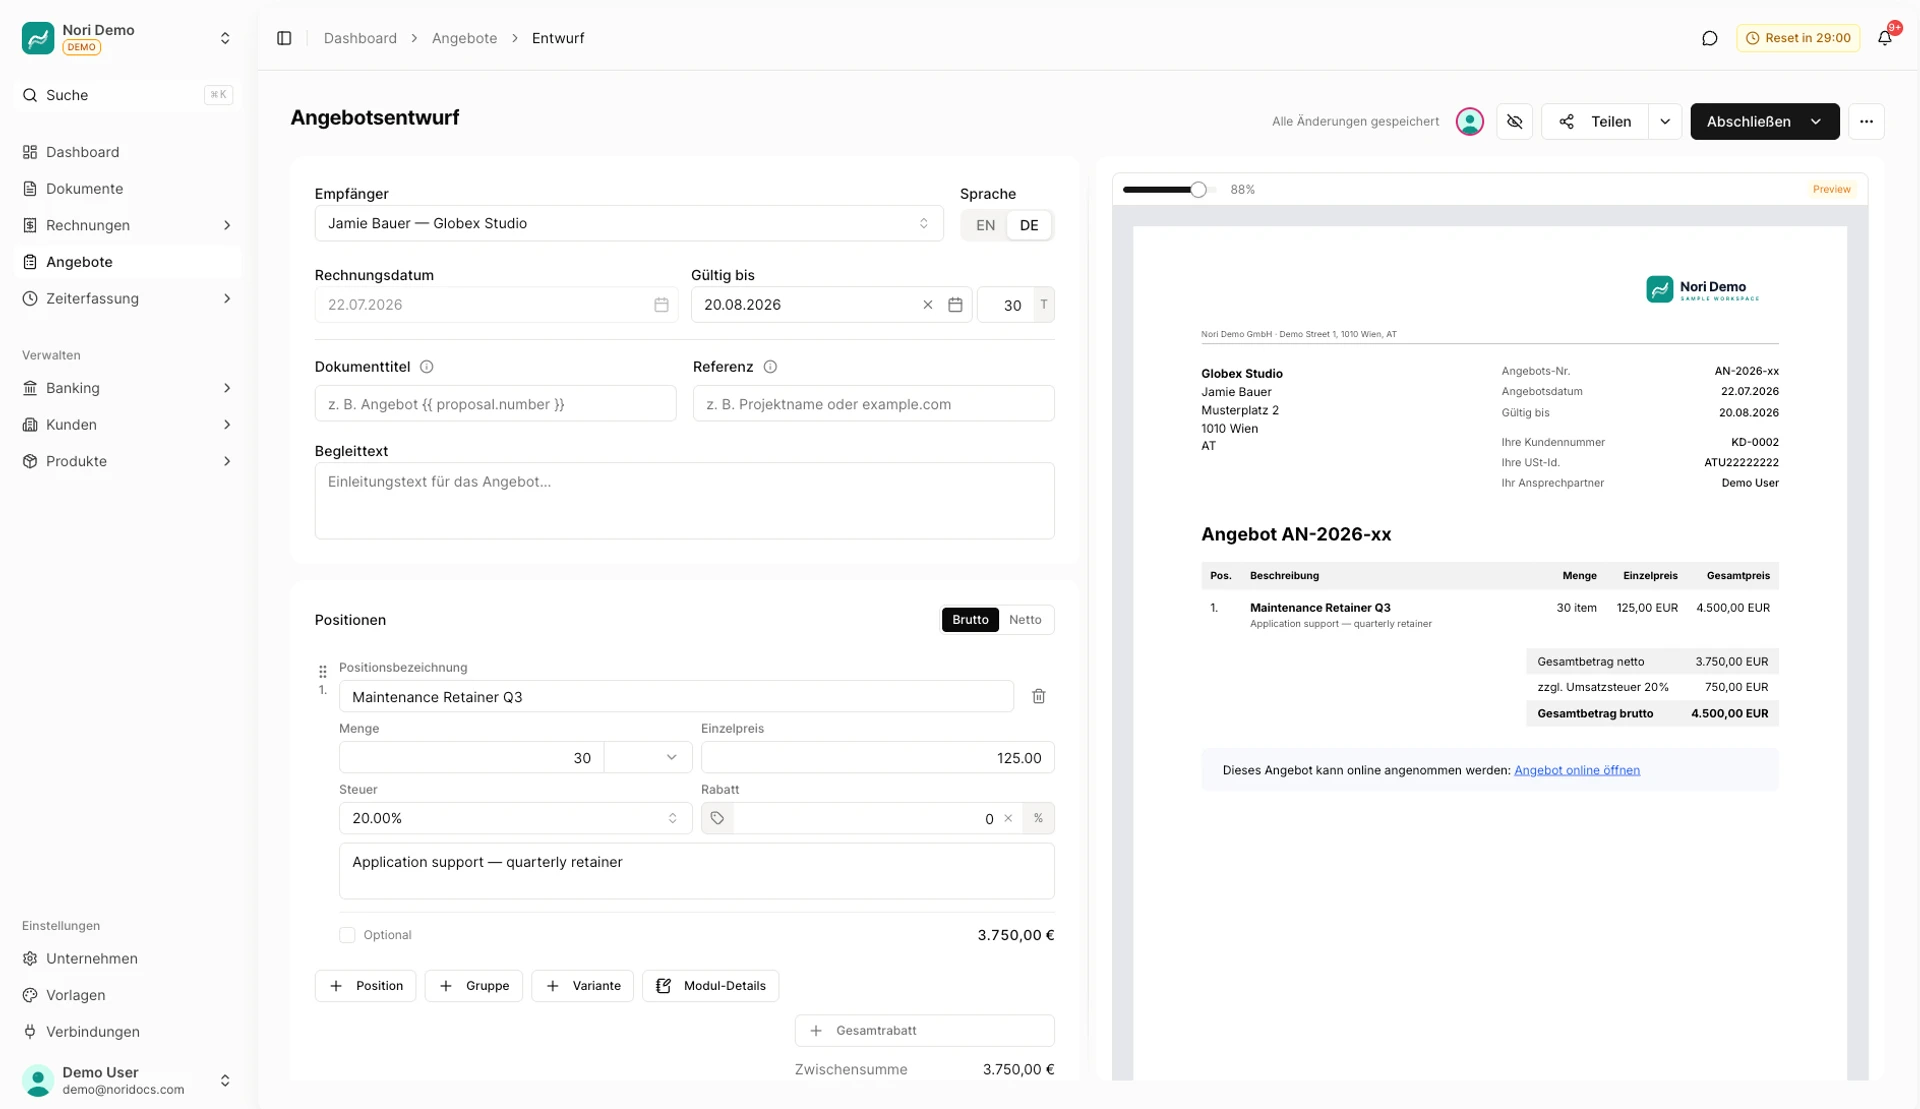Viewport: 1920px width, 1109px height.
Task: Click the search icon in the sidebar
Action: (x=30, y=95)
